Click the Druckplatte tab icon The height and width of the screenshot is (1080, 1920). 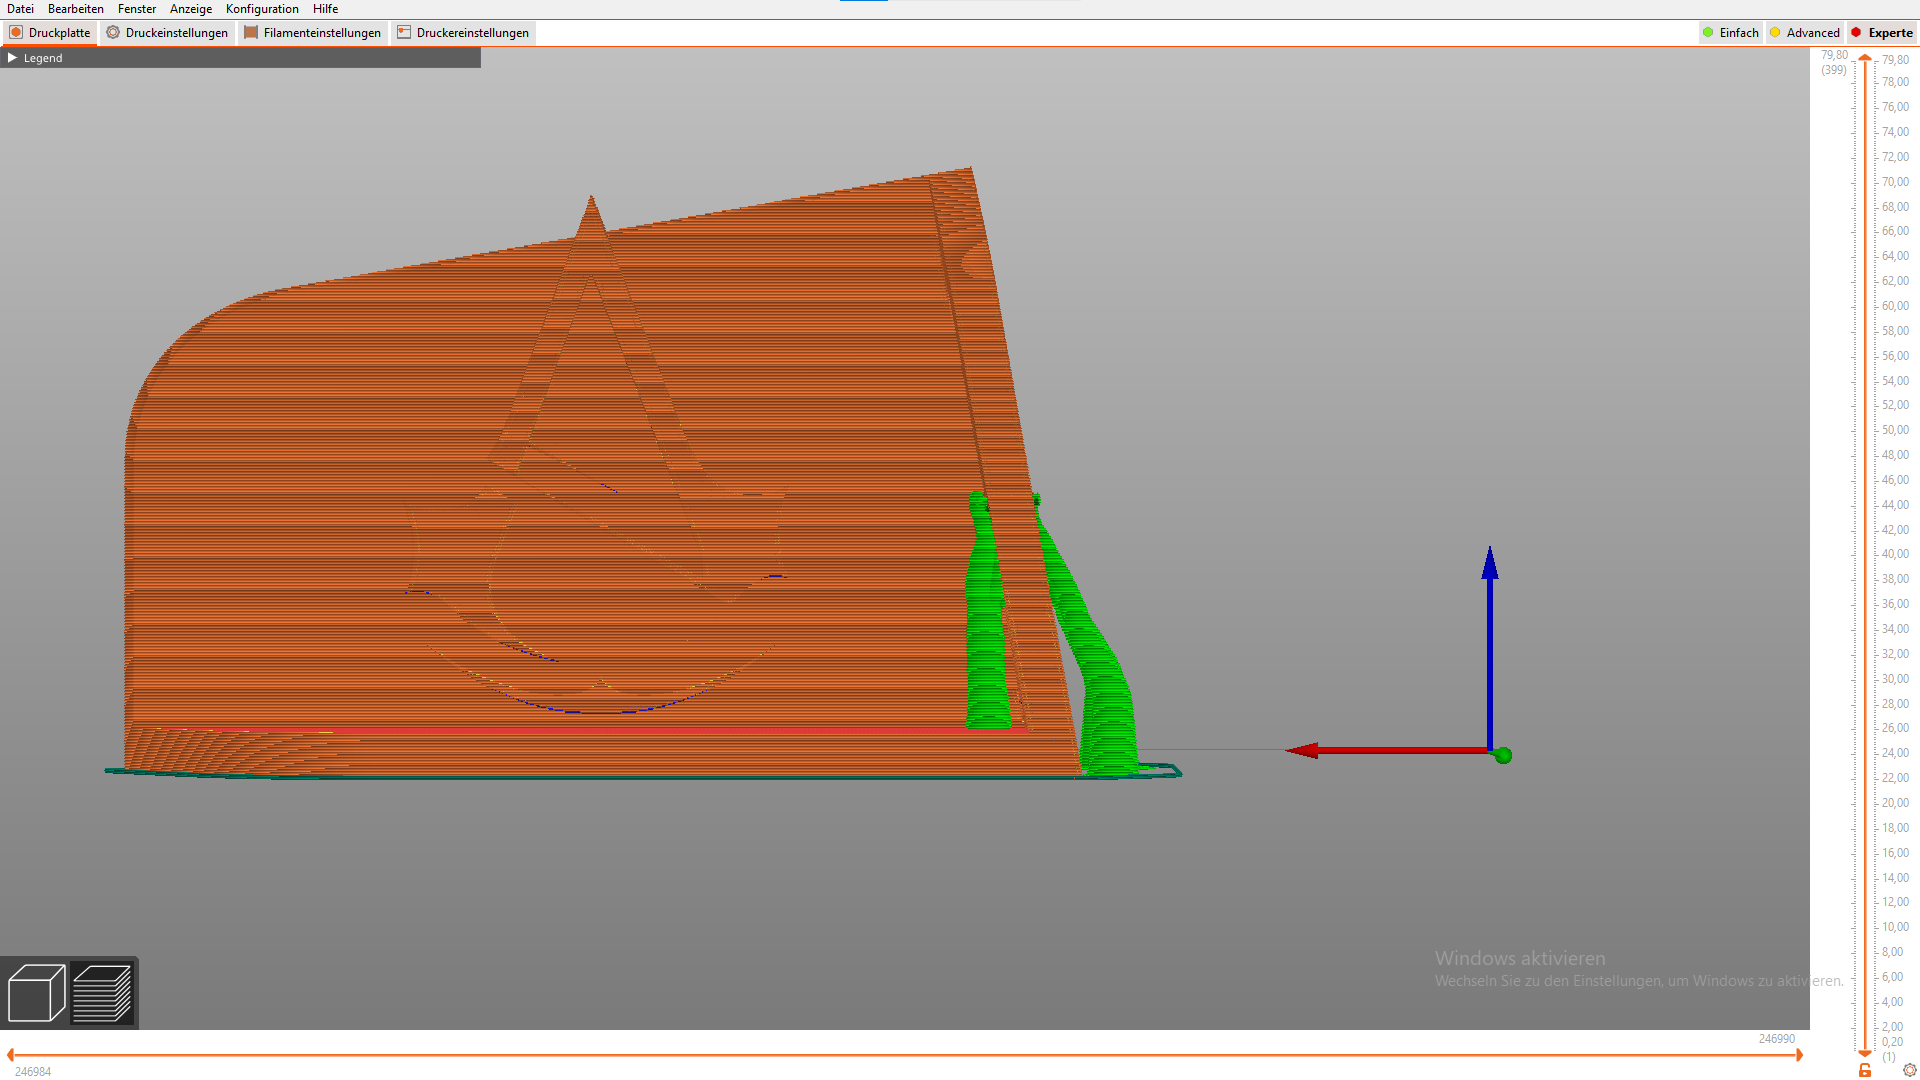tap(16, 32)
